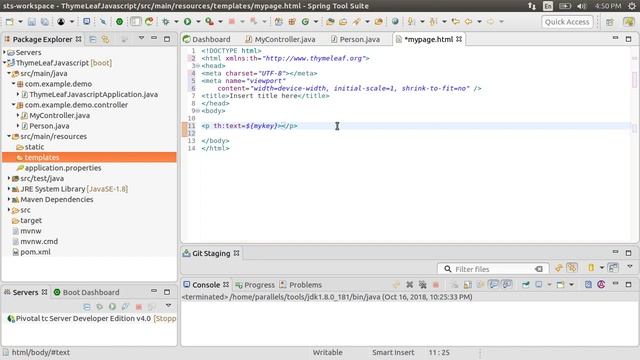Click Collapse All in Package Explorer
This screenshot has width=640, height=360.
tap(93, 39)
